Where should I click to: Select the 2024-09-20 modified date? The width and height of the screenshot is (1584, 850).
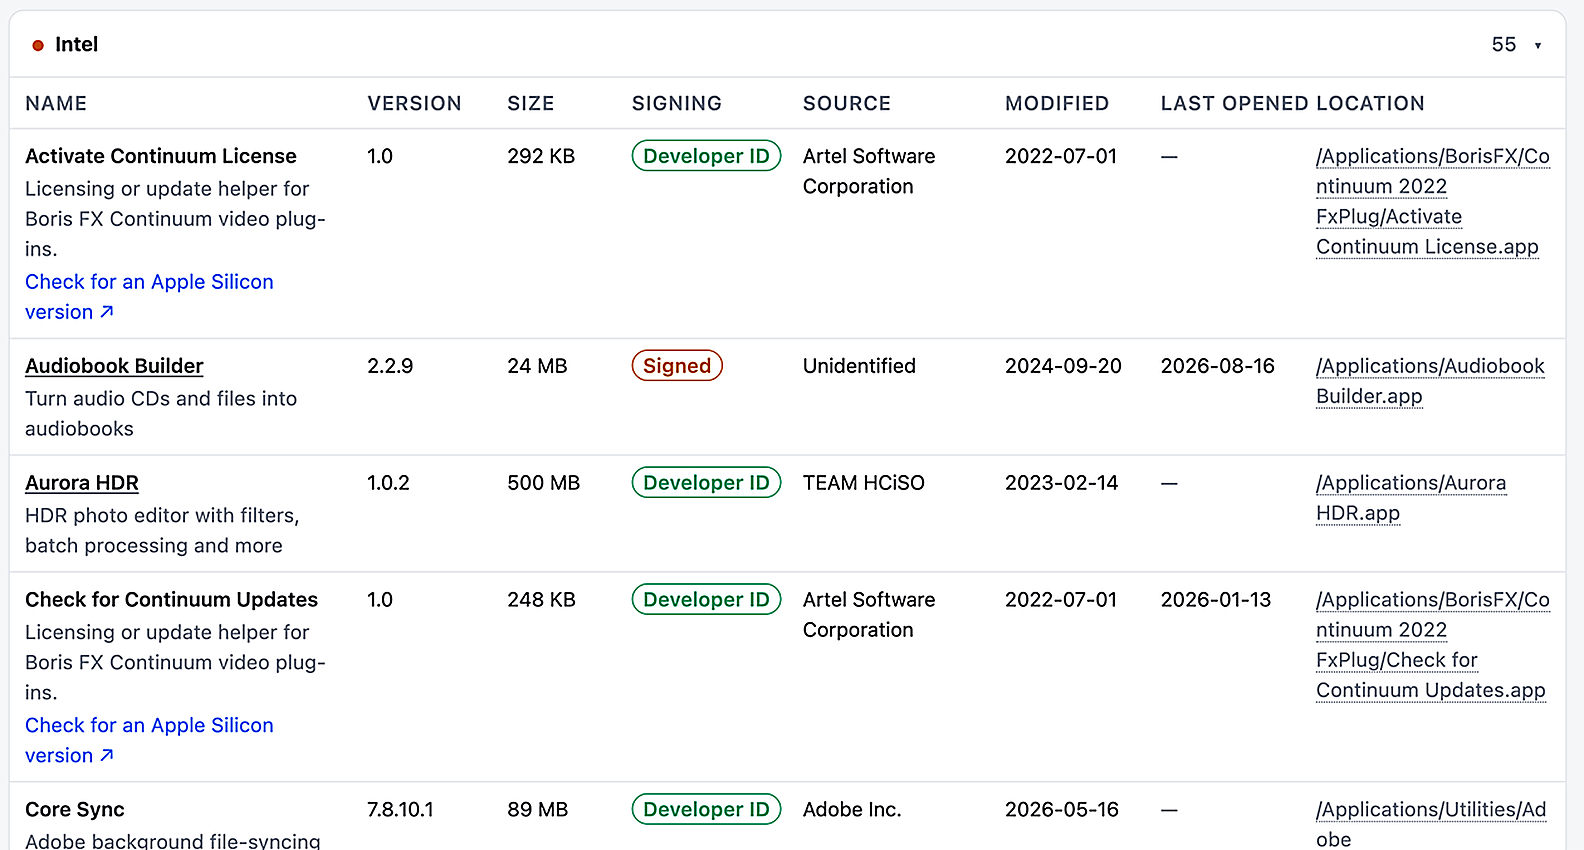[x=1063, y=366]
